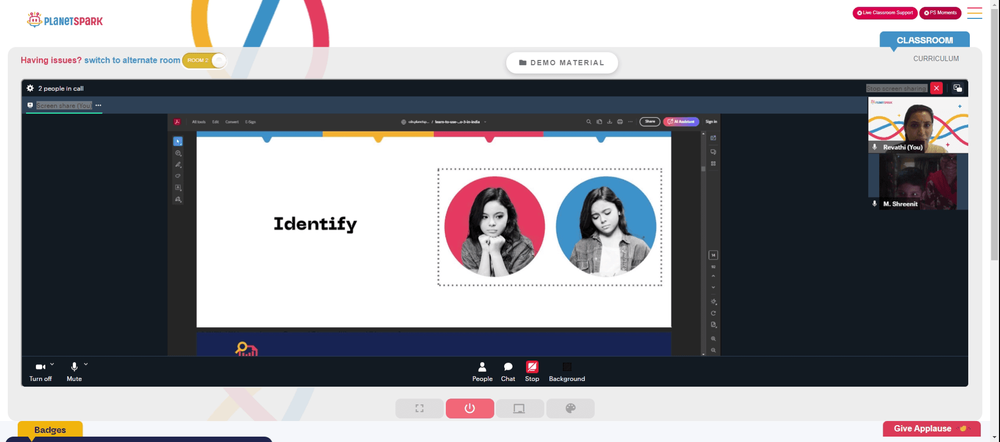Open screen share tab ellipsis menu

(98, 105)
